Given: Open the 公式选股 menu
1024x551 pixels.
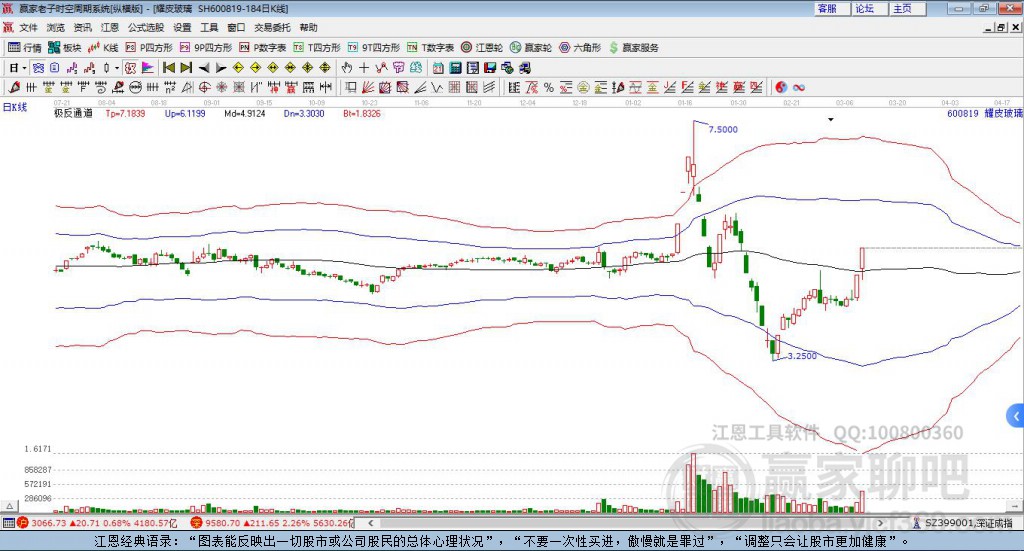Looking at the screenshot, I should [146, 27].
